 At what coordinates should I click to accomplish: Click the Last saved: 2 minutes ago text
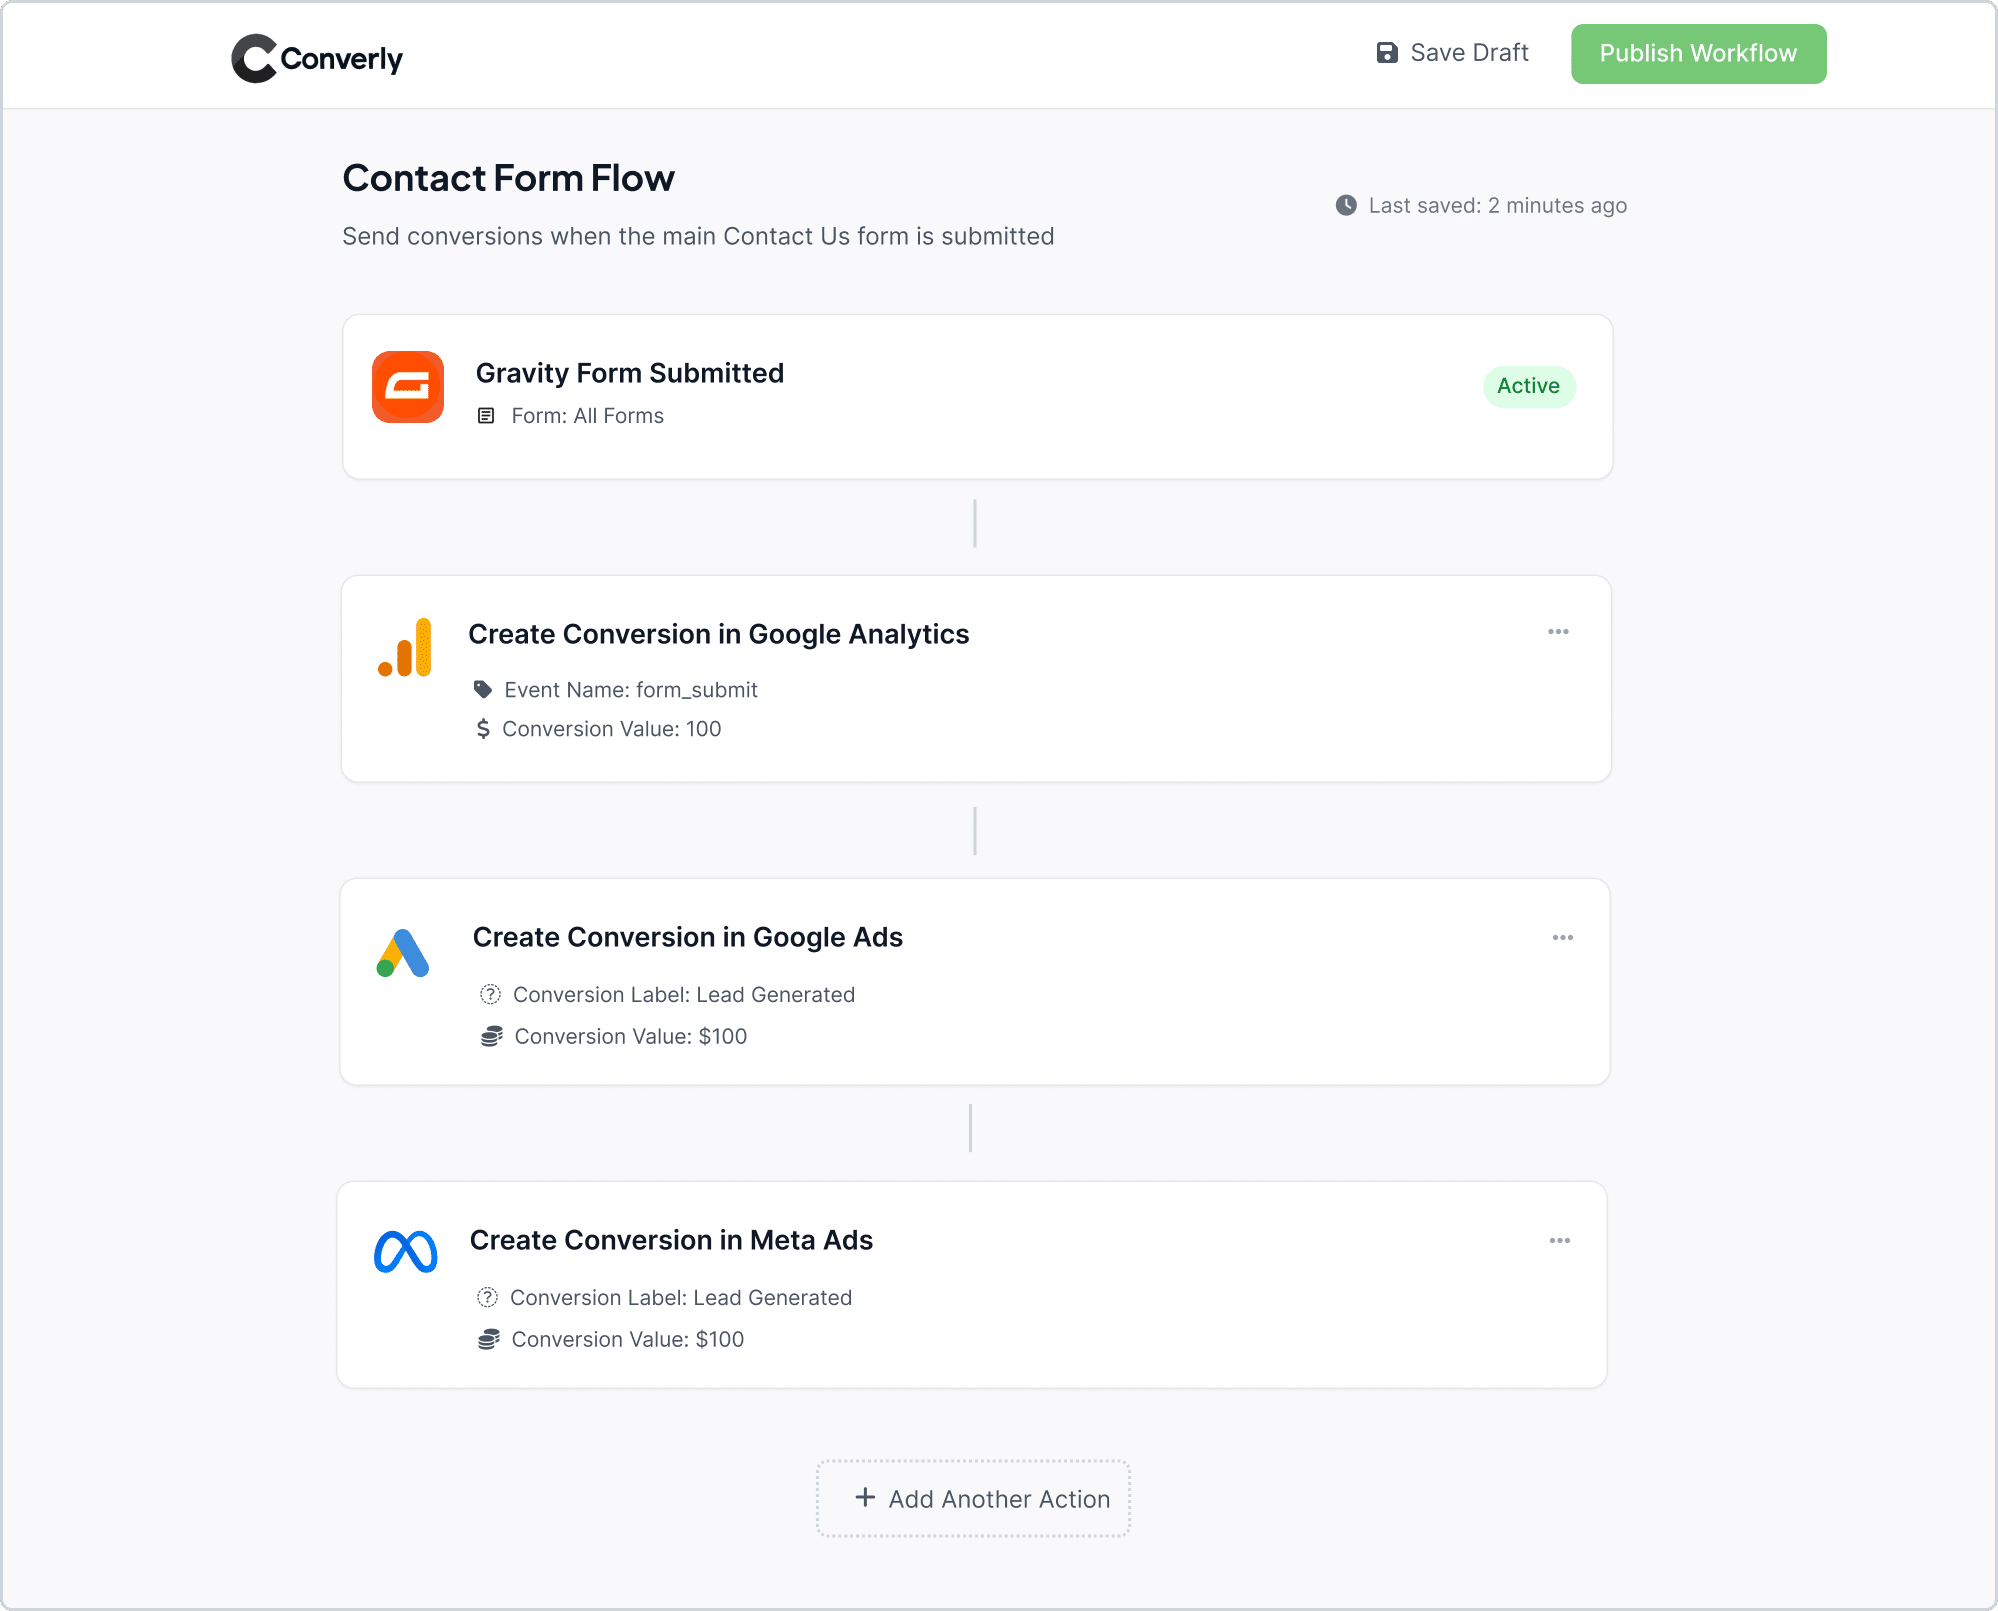tap(1497, 205)
